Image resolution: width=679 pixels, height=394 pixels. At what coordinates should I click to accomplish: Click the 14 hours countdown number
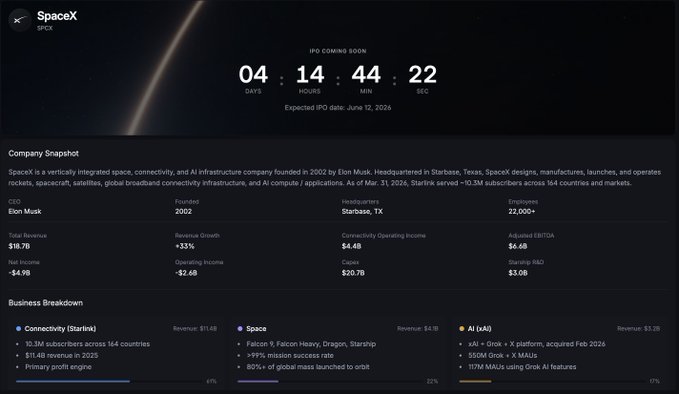(x=310, y=74)
